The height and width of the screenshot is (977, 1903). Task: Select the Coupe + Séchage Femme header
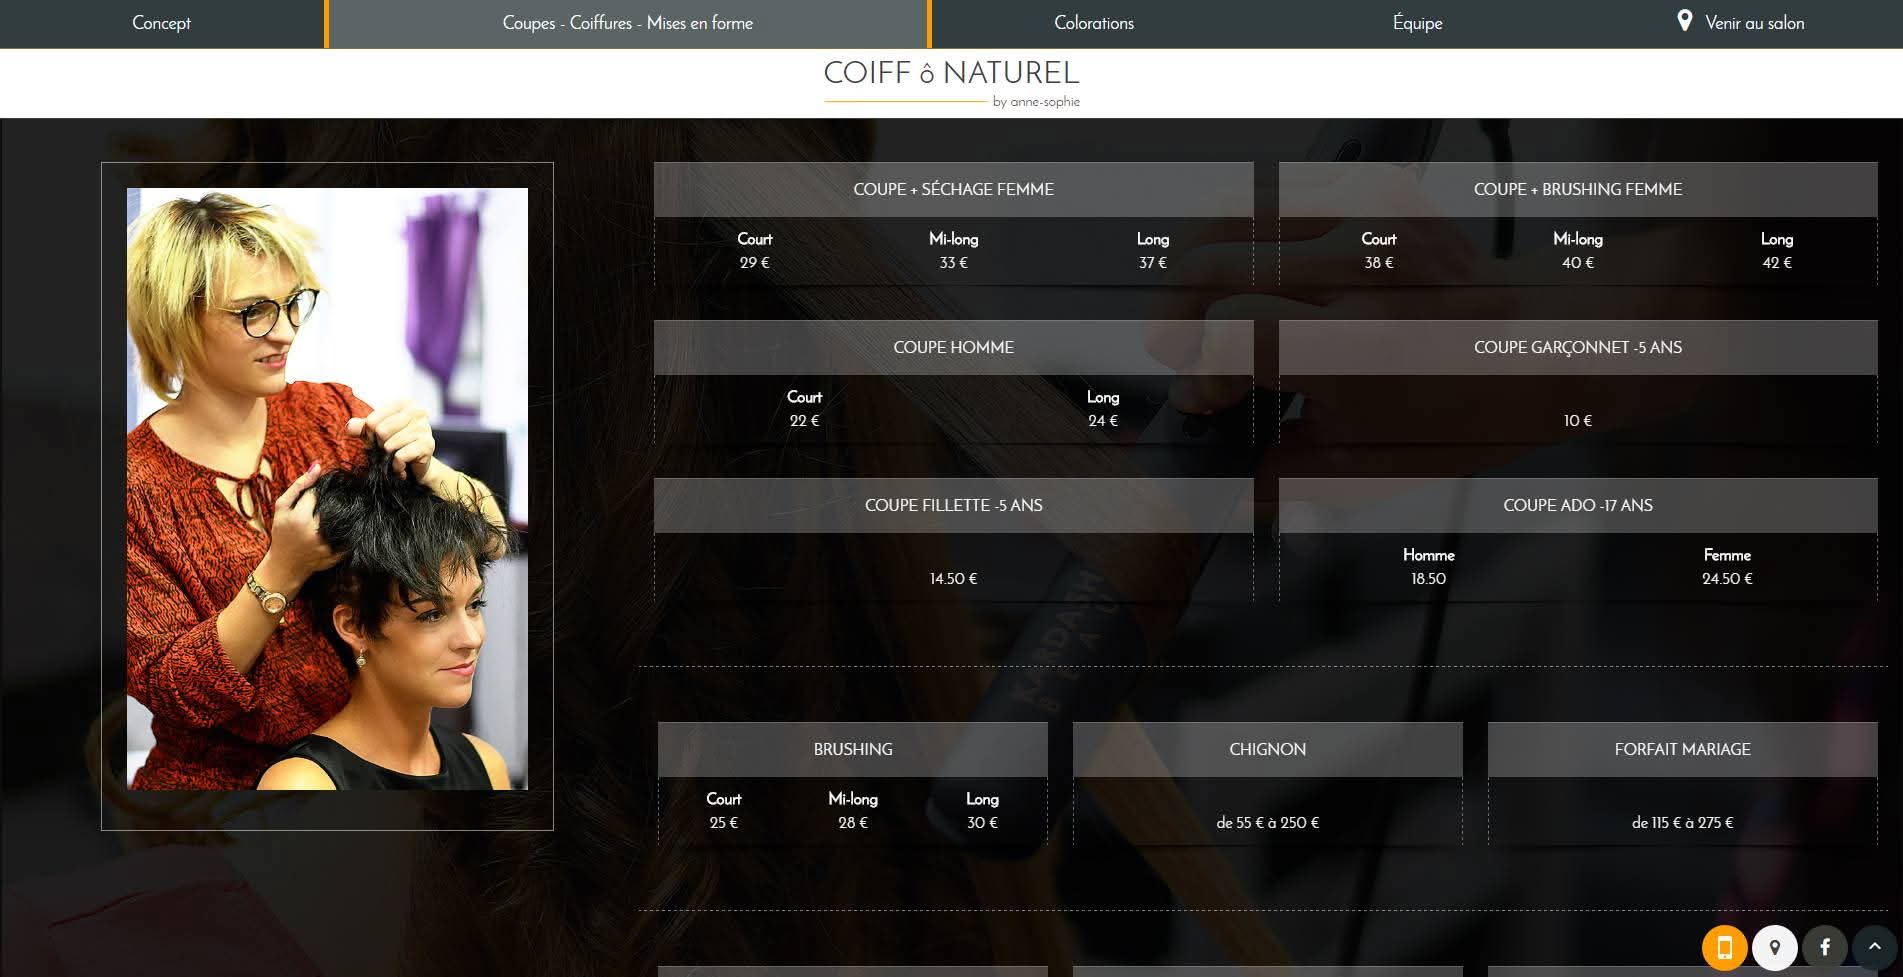tap(953, 189)
